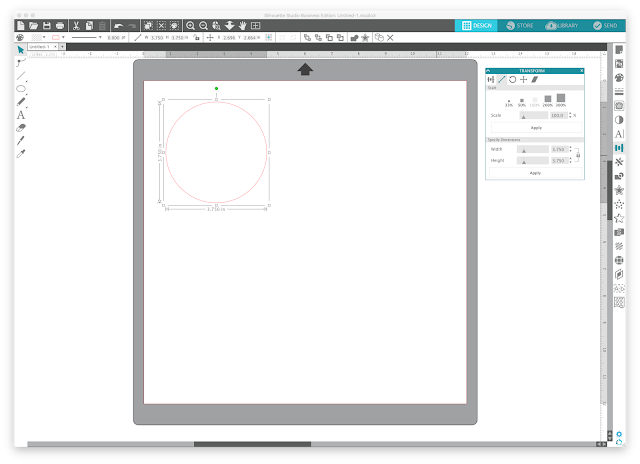
Task: Open the Page Setup panel icon
Action: coord(619,50)
